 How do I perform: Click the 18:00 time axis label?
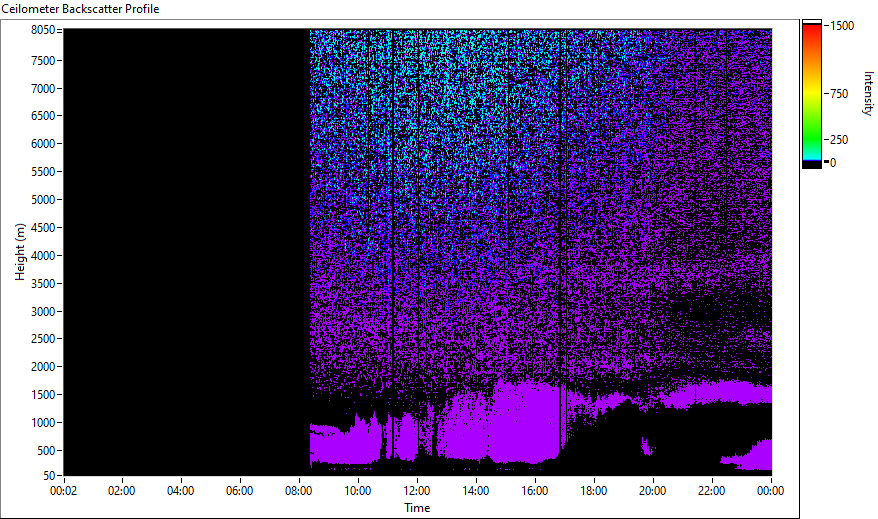tap(594, 491)
